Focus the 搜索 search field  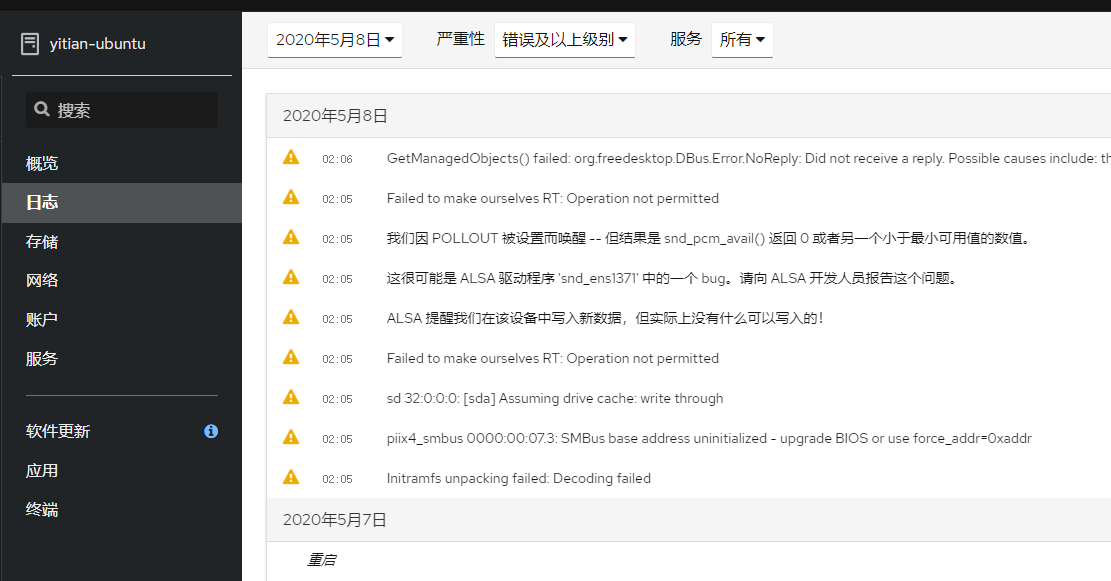click(x=122, y=110)
